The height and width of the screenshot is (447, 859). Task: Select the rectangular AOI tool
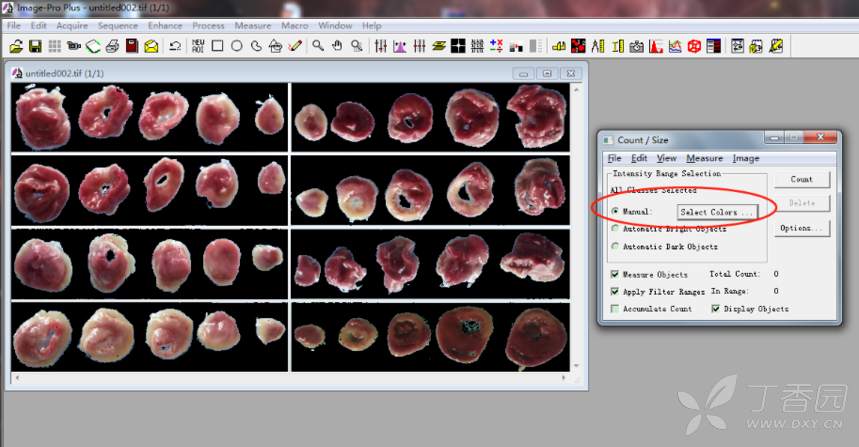coord(217,46)
